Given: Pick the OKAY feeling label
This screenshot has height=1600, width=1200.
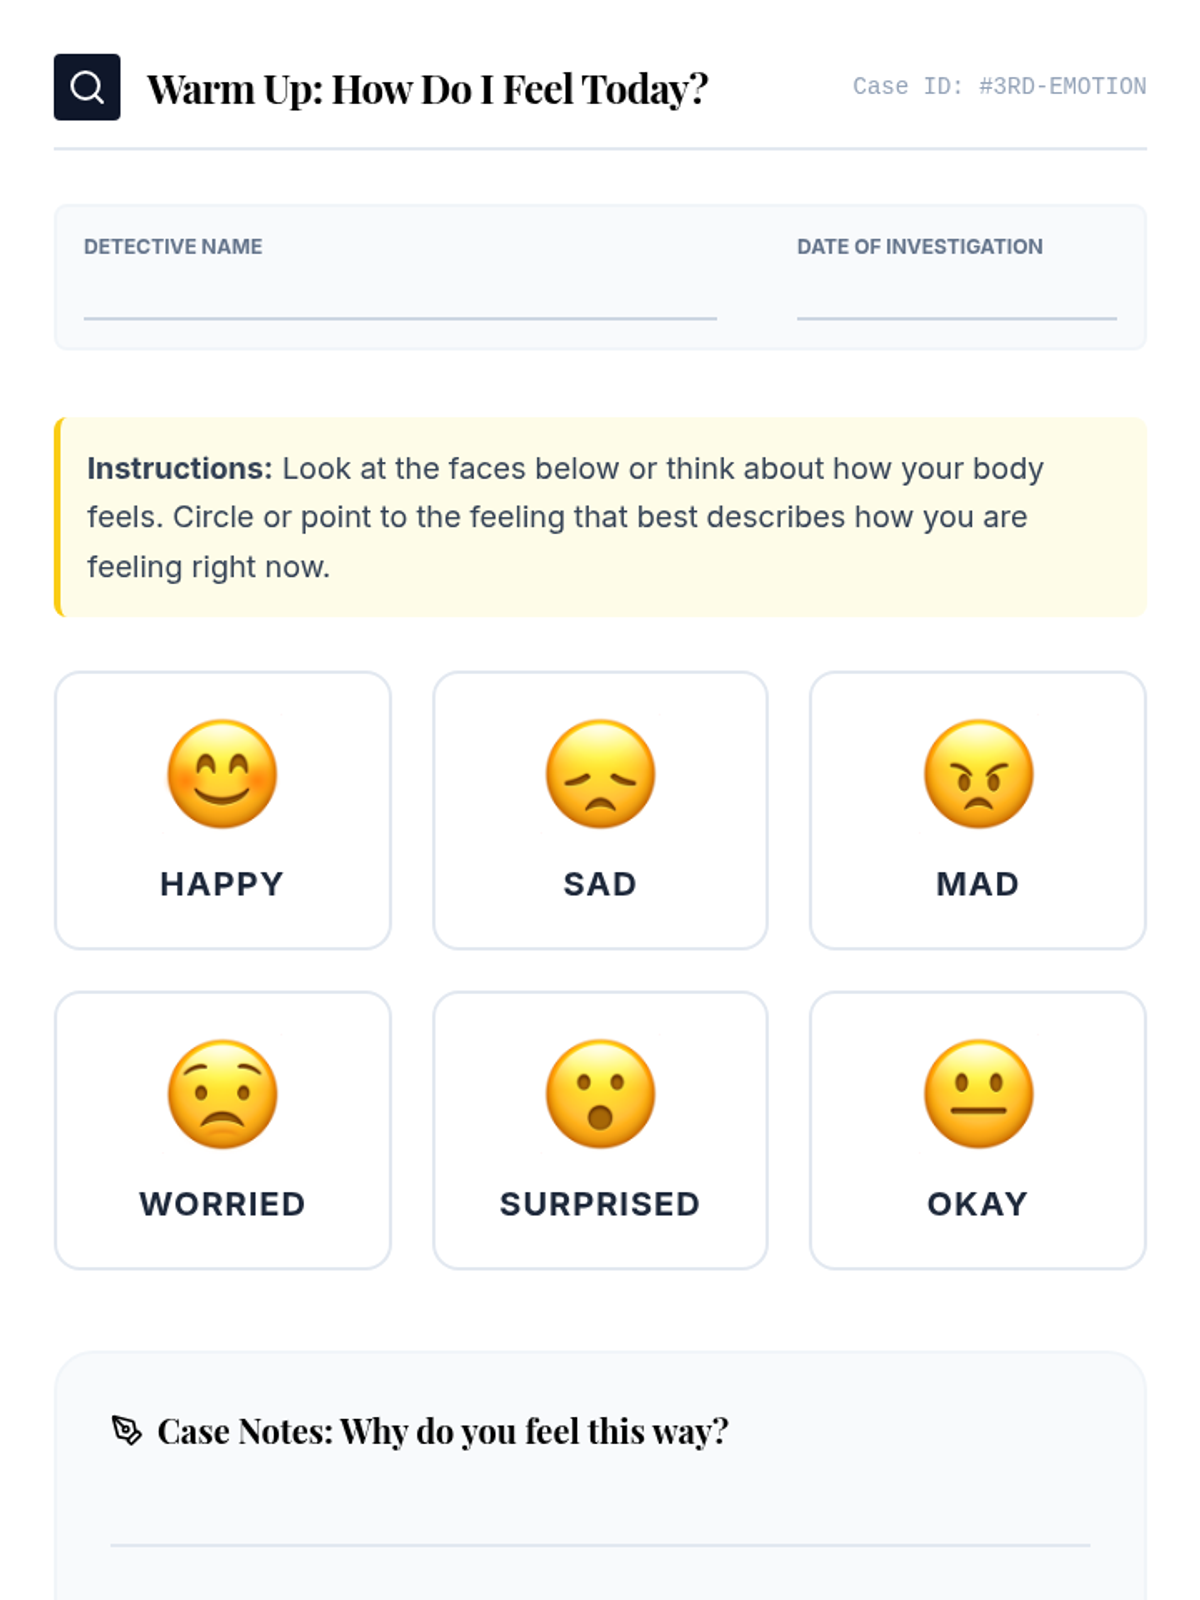Looking at the screenshot, I should click(978, 1204).
